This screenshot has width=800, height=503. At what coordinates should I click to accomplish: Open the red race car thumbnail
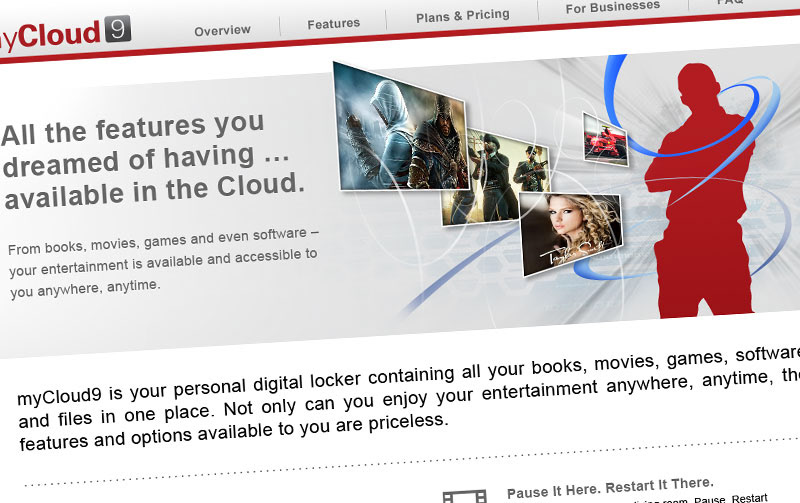pyautogui.click(x=606, y=139)
